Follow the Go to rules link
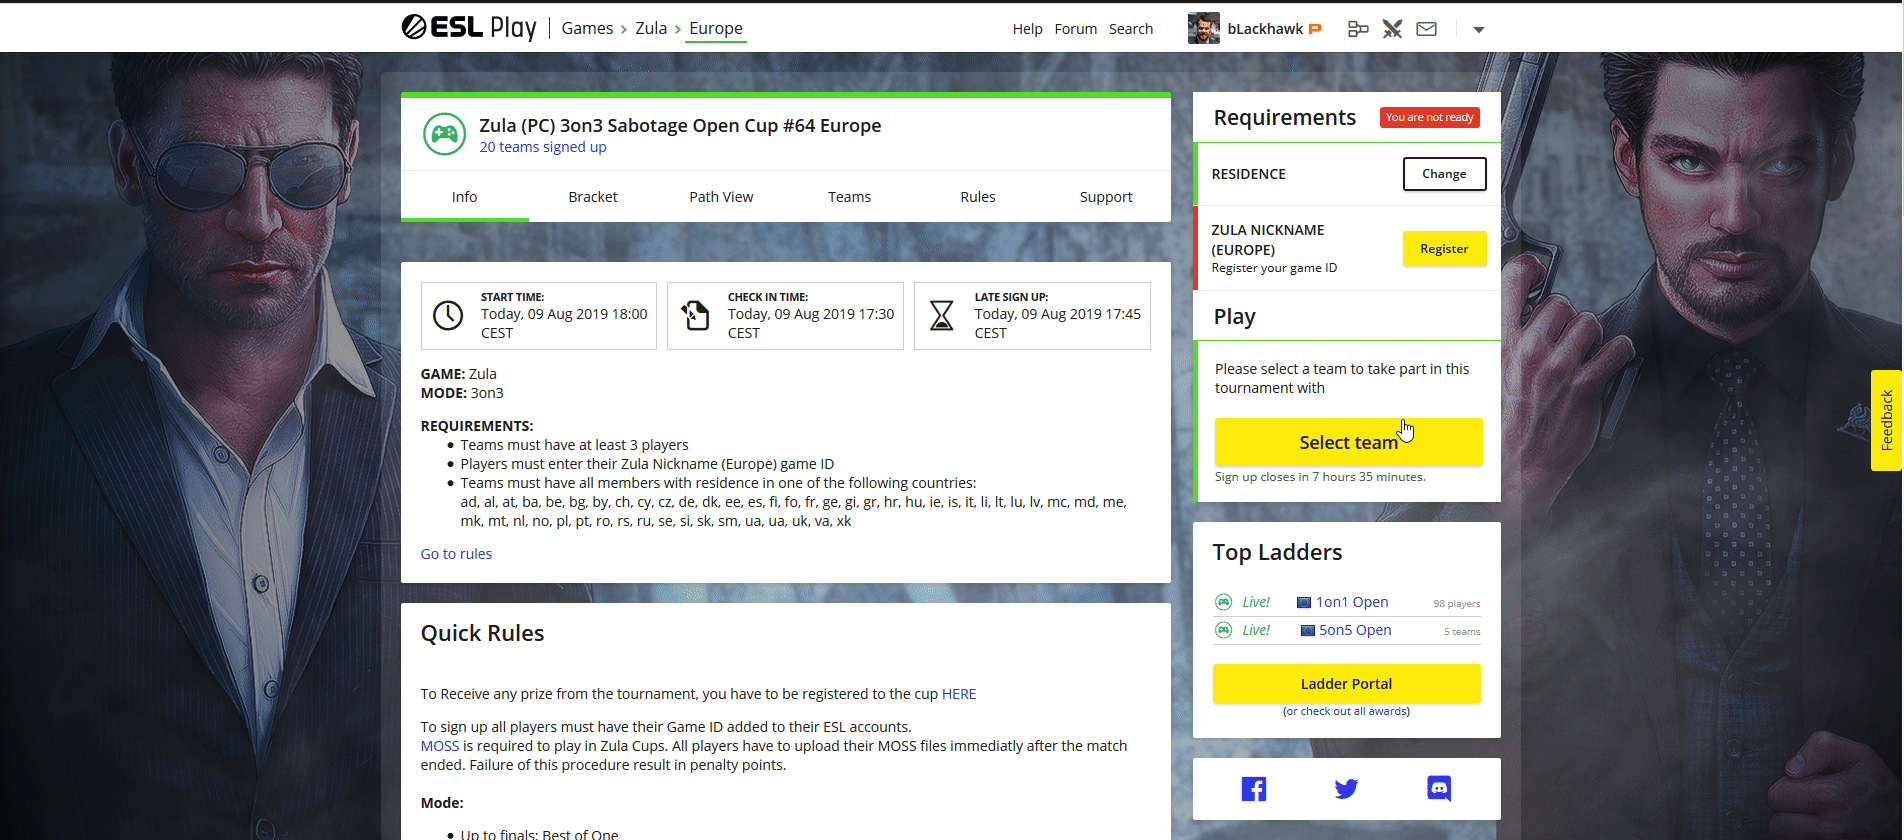 click(x=456, y=554)
